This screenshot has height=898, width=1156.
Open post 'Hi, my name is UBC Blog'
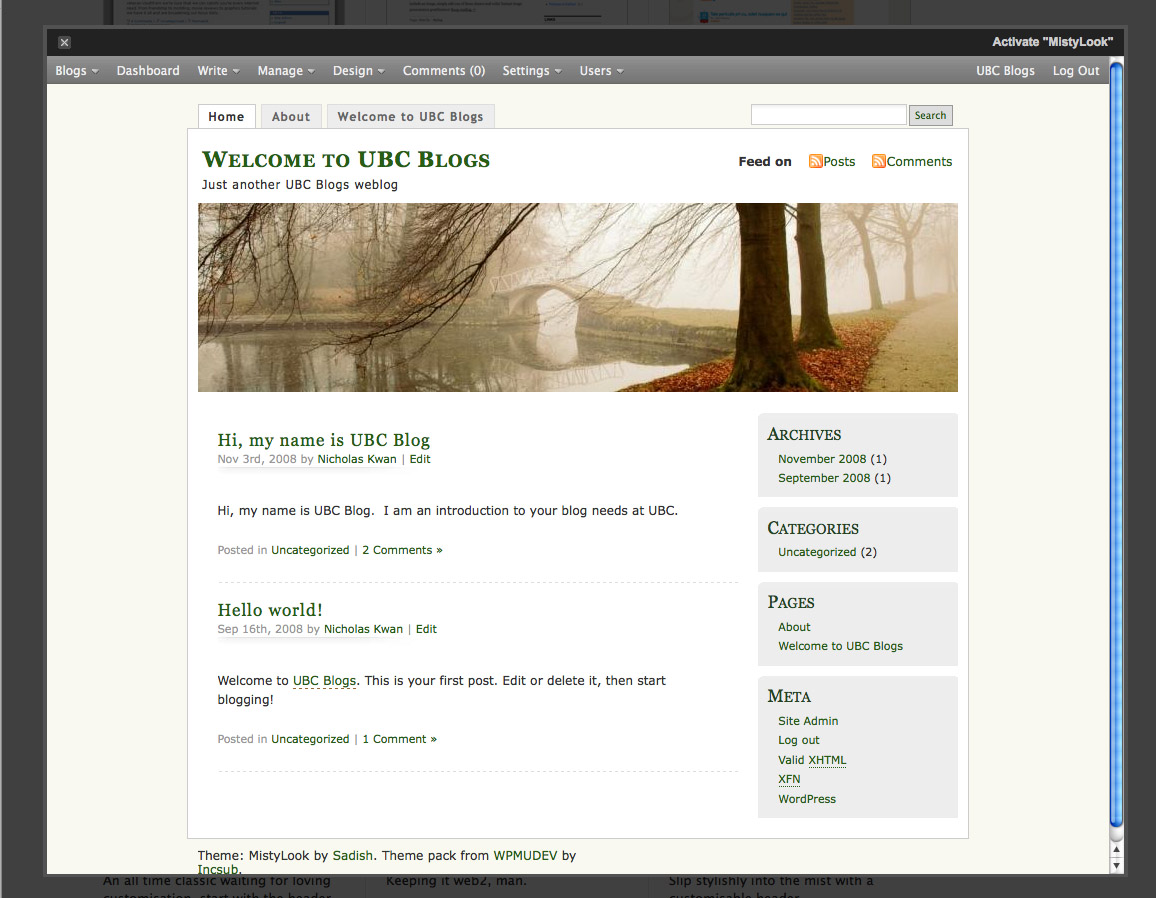[x=324, y=440]
